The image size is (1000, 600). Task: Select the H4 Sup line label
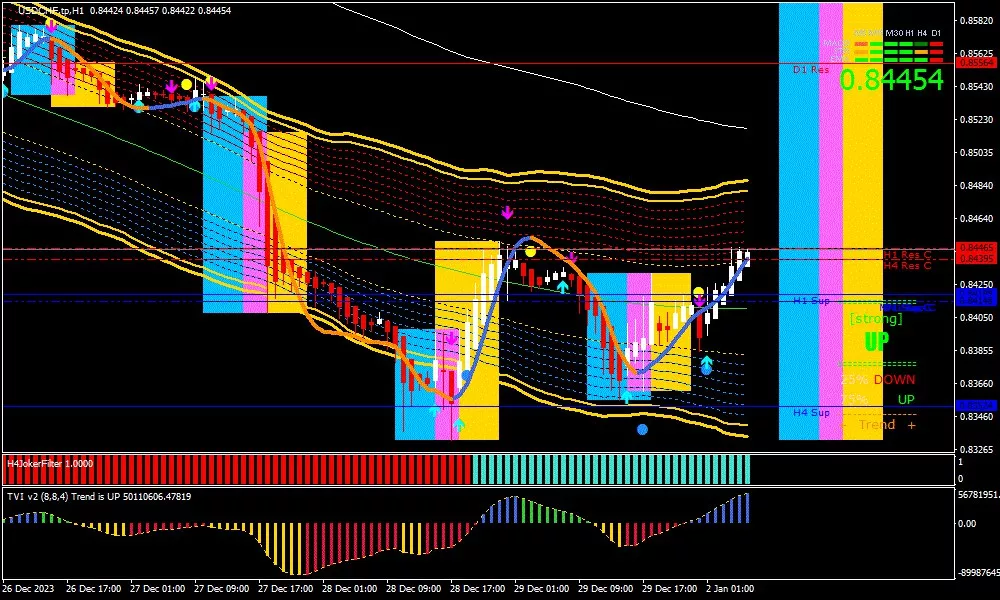[811, 413]
